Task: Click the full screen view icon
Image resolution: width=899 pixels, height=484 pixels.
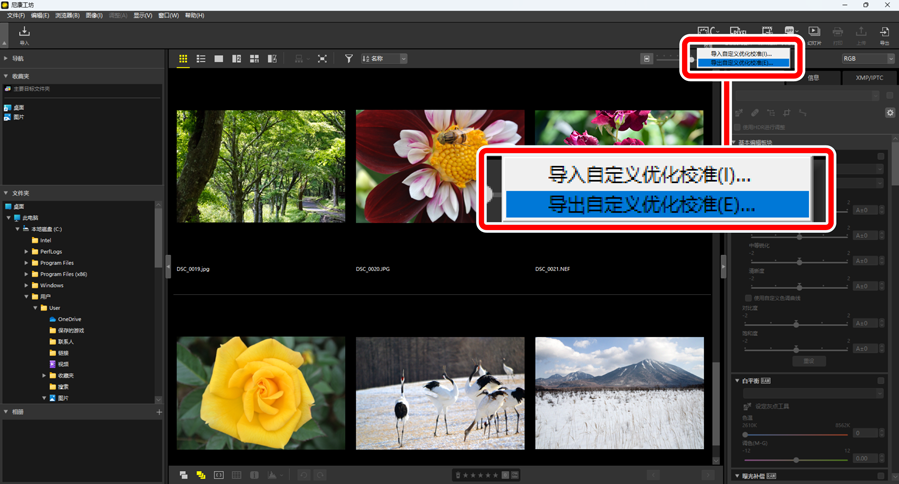Action: pyautogui.click(x=322, y=59)
